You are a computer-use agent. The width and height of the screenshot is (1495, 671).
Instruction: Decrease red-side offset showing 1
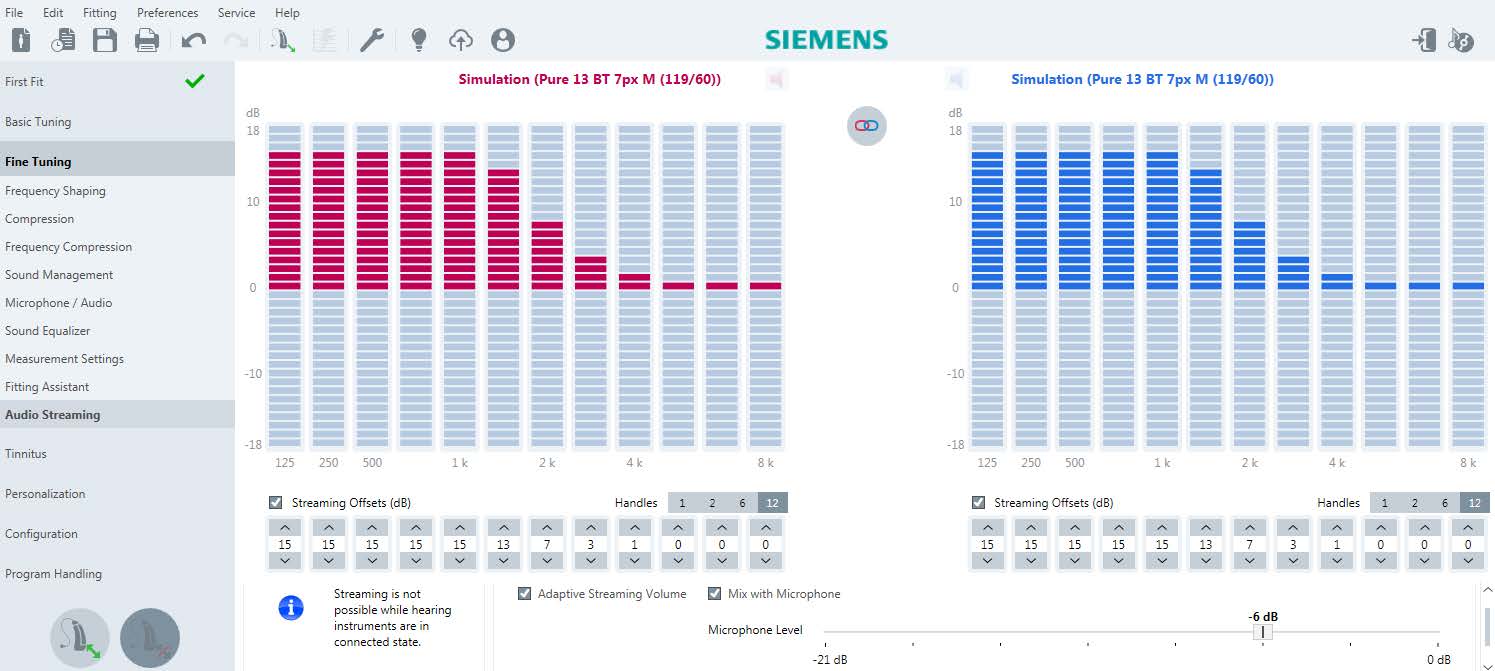coord(635,561)
